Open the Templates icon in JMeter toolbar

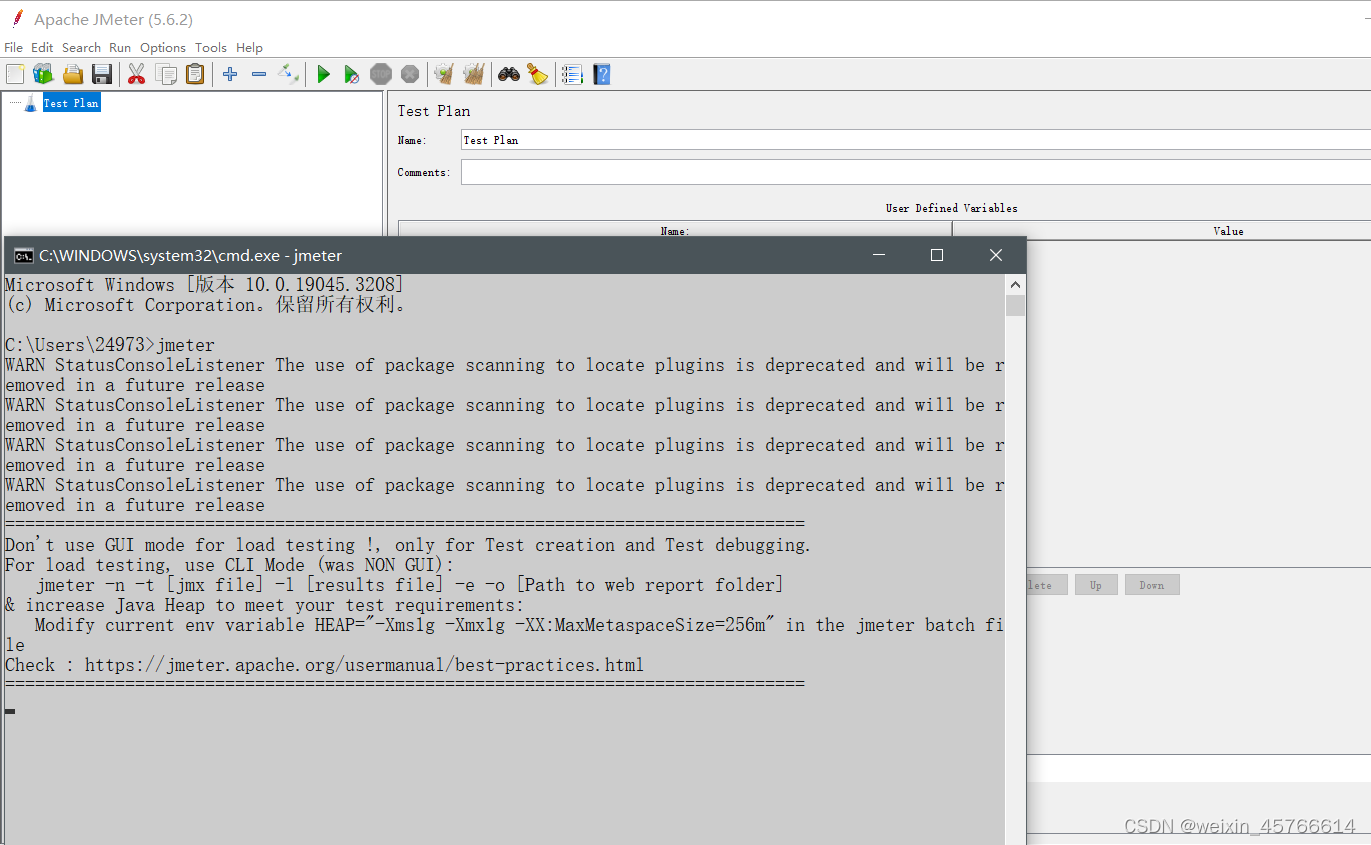click(43, 74)
